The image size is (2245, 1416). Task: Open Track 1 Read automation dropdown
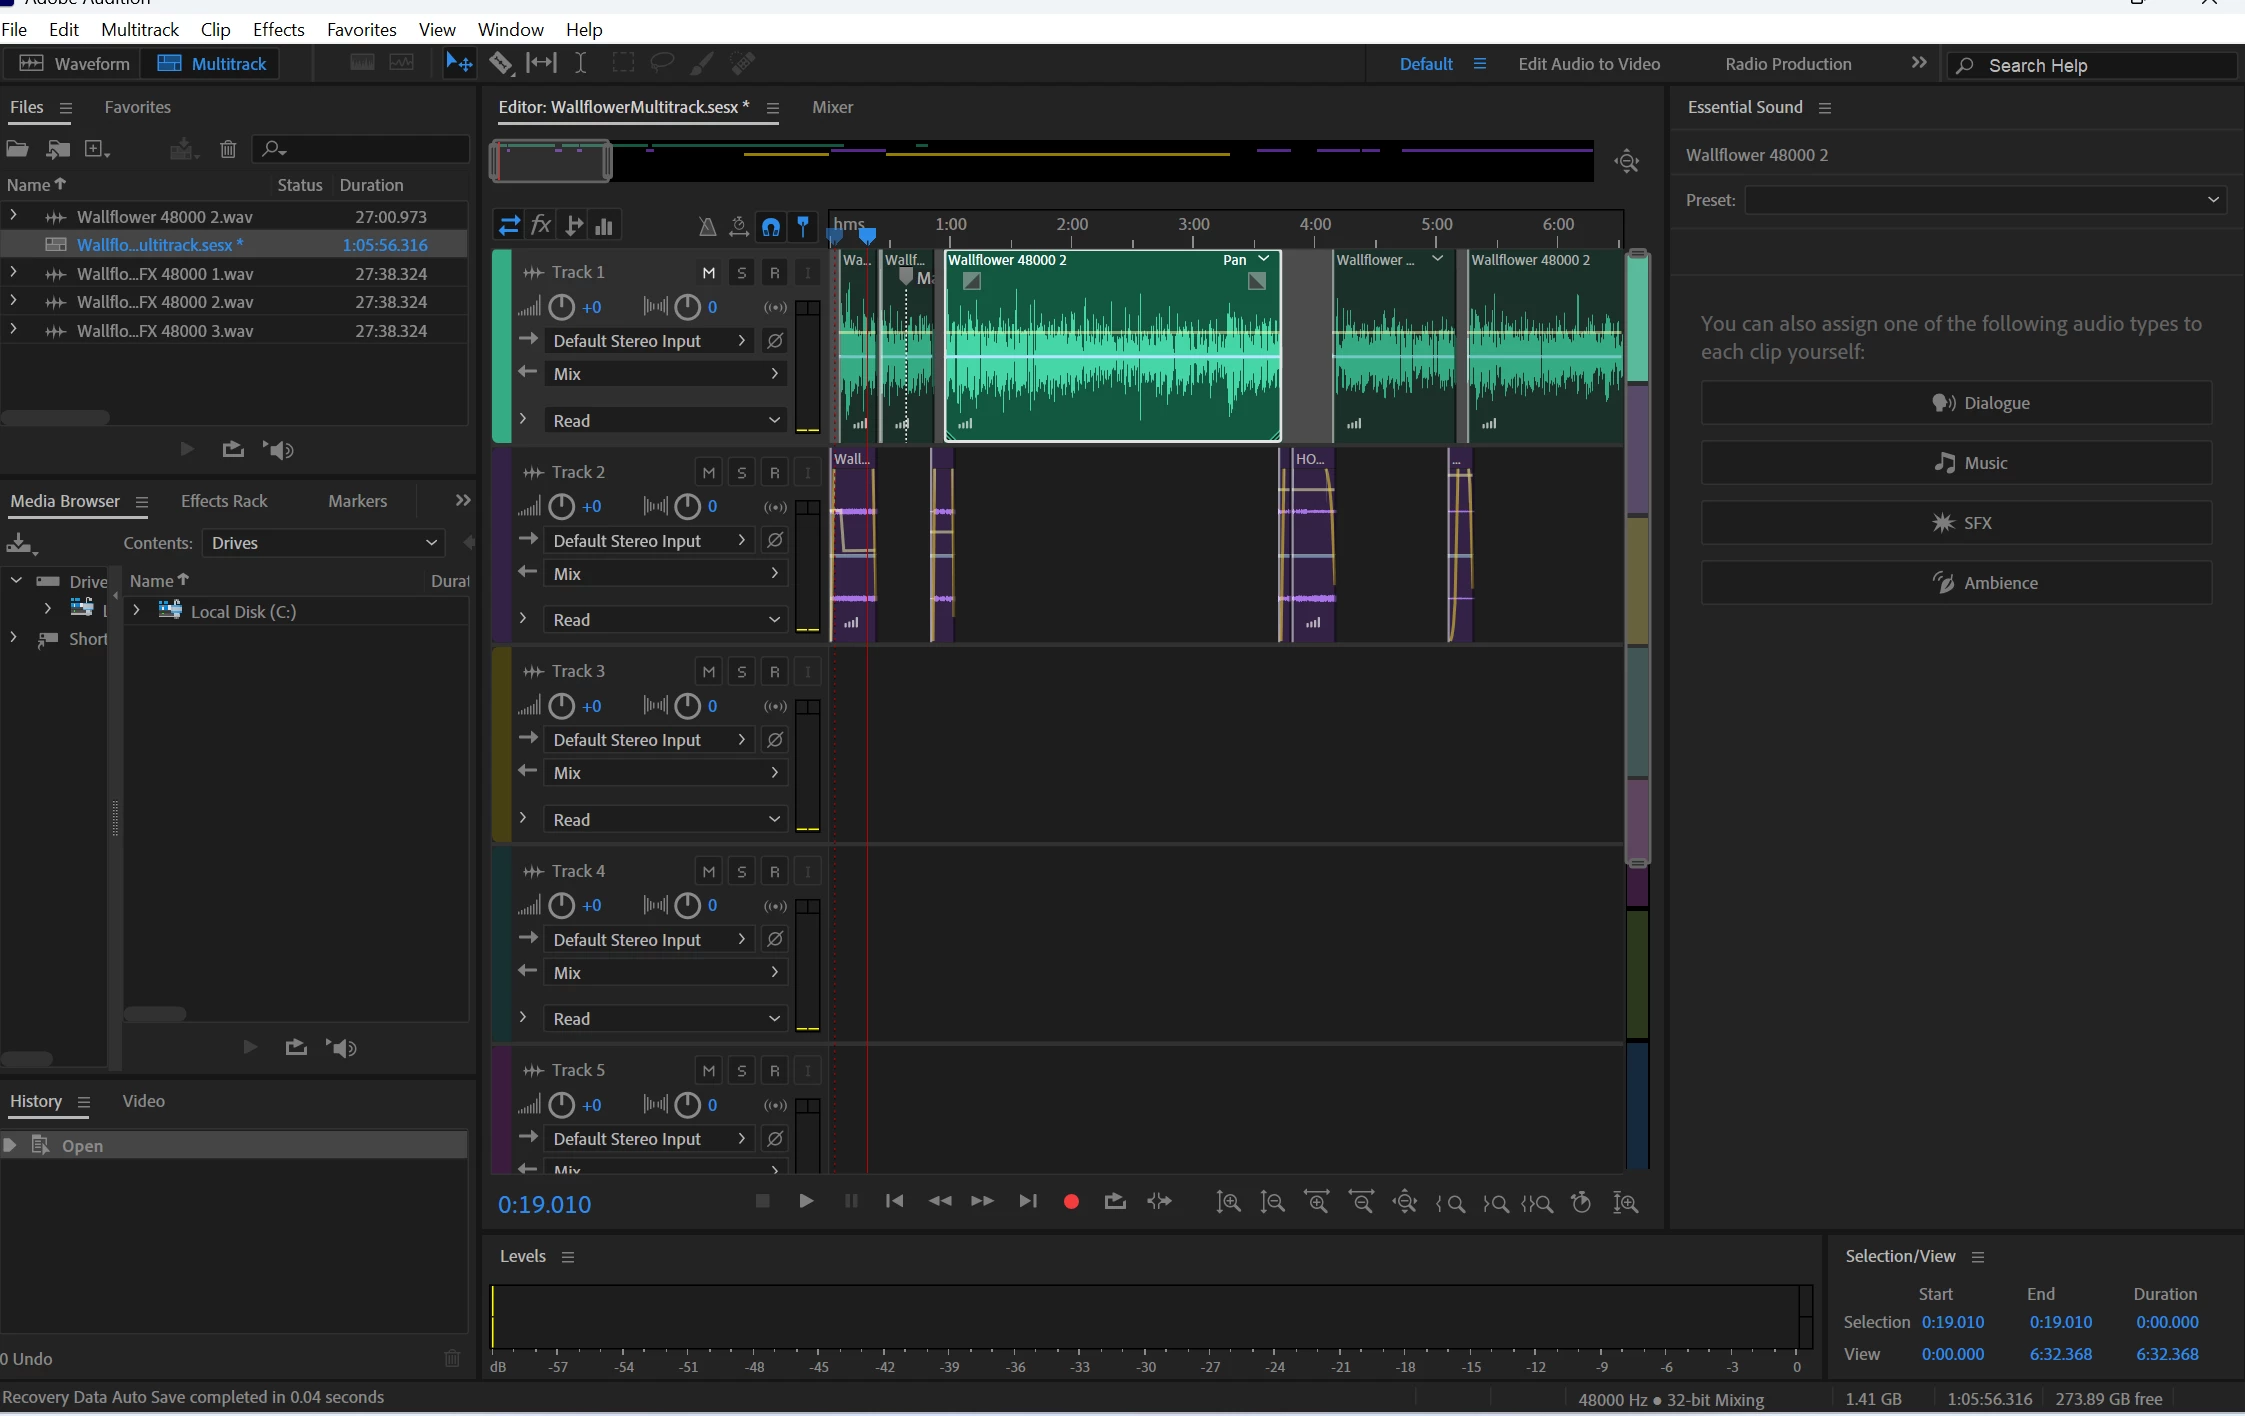point(665,421)
